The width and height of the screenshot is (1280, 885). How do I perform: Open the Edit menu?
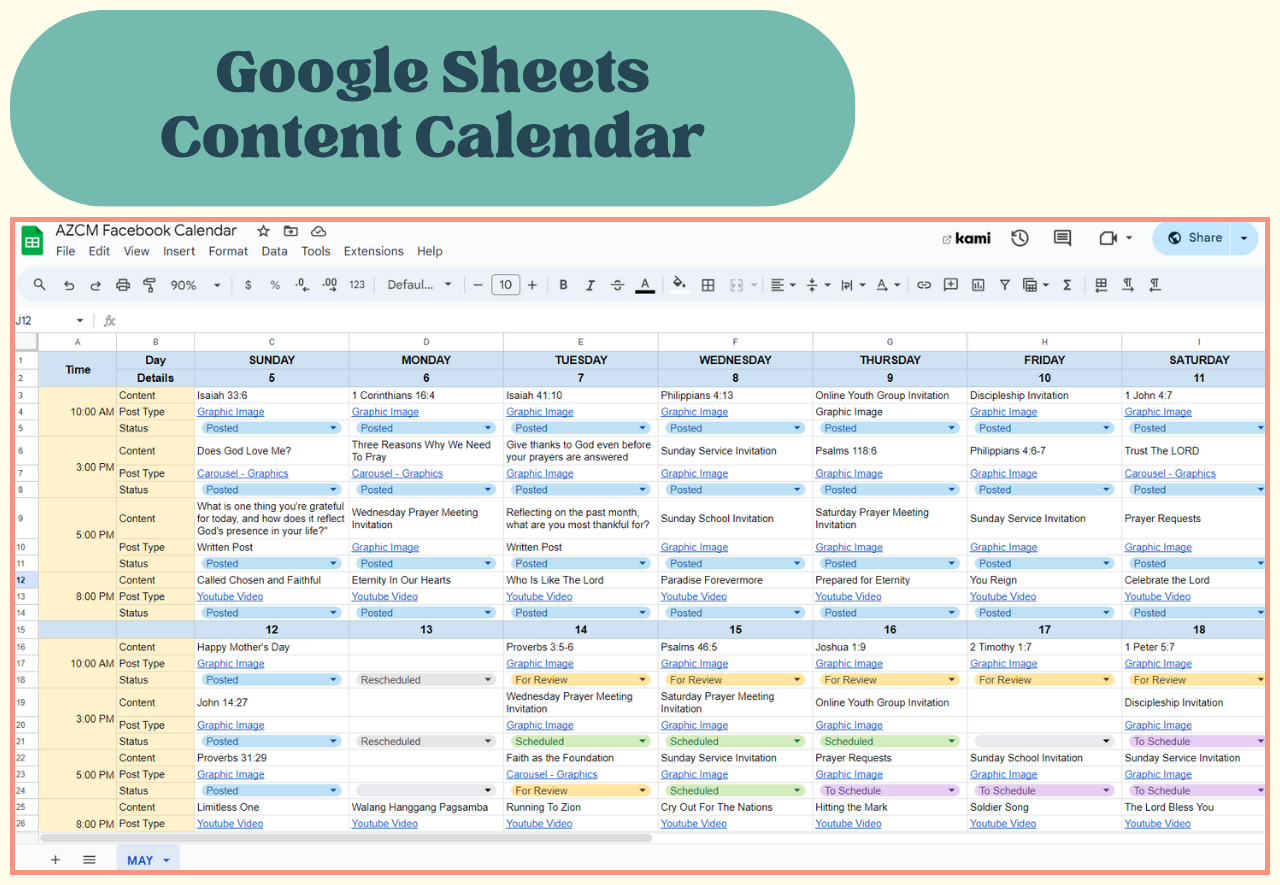[99, 251]
